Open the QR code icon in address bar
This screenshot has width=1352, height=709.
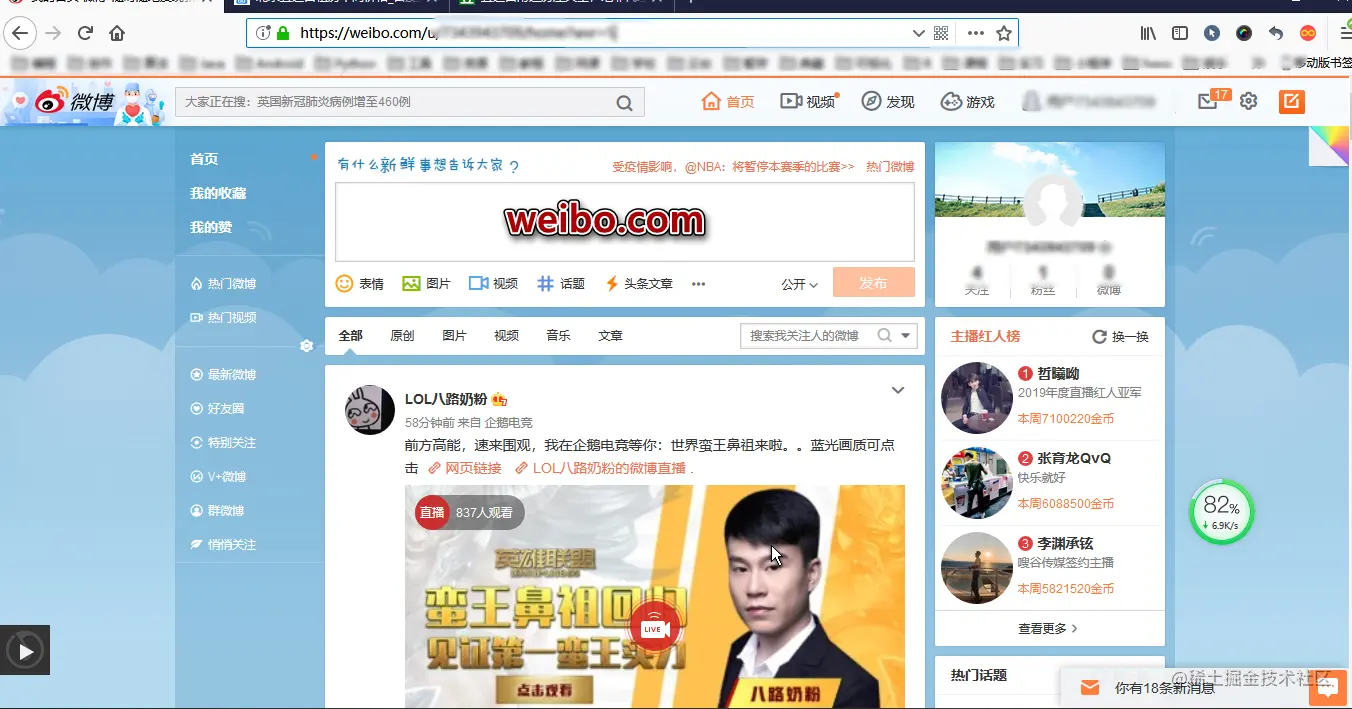(x=941, y=33)
